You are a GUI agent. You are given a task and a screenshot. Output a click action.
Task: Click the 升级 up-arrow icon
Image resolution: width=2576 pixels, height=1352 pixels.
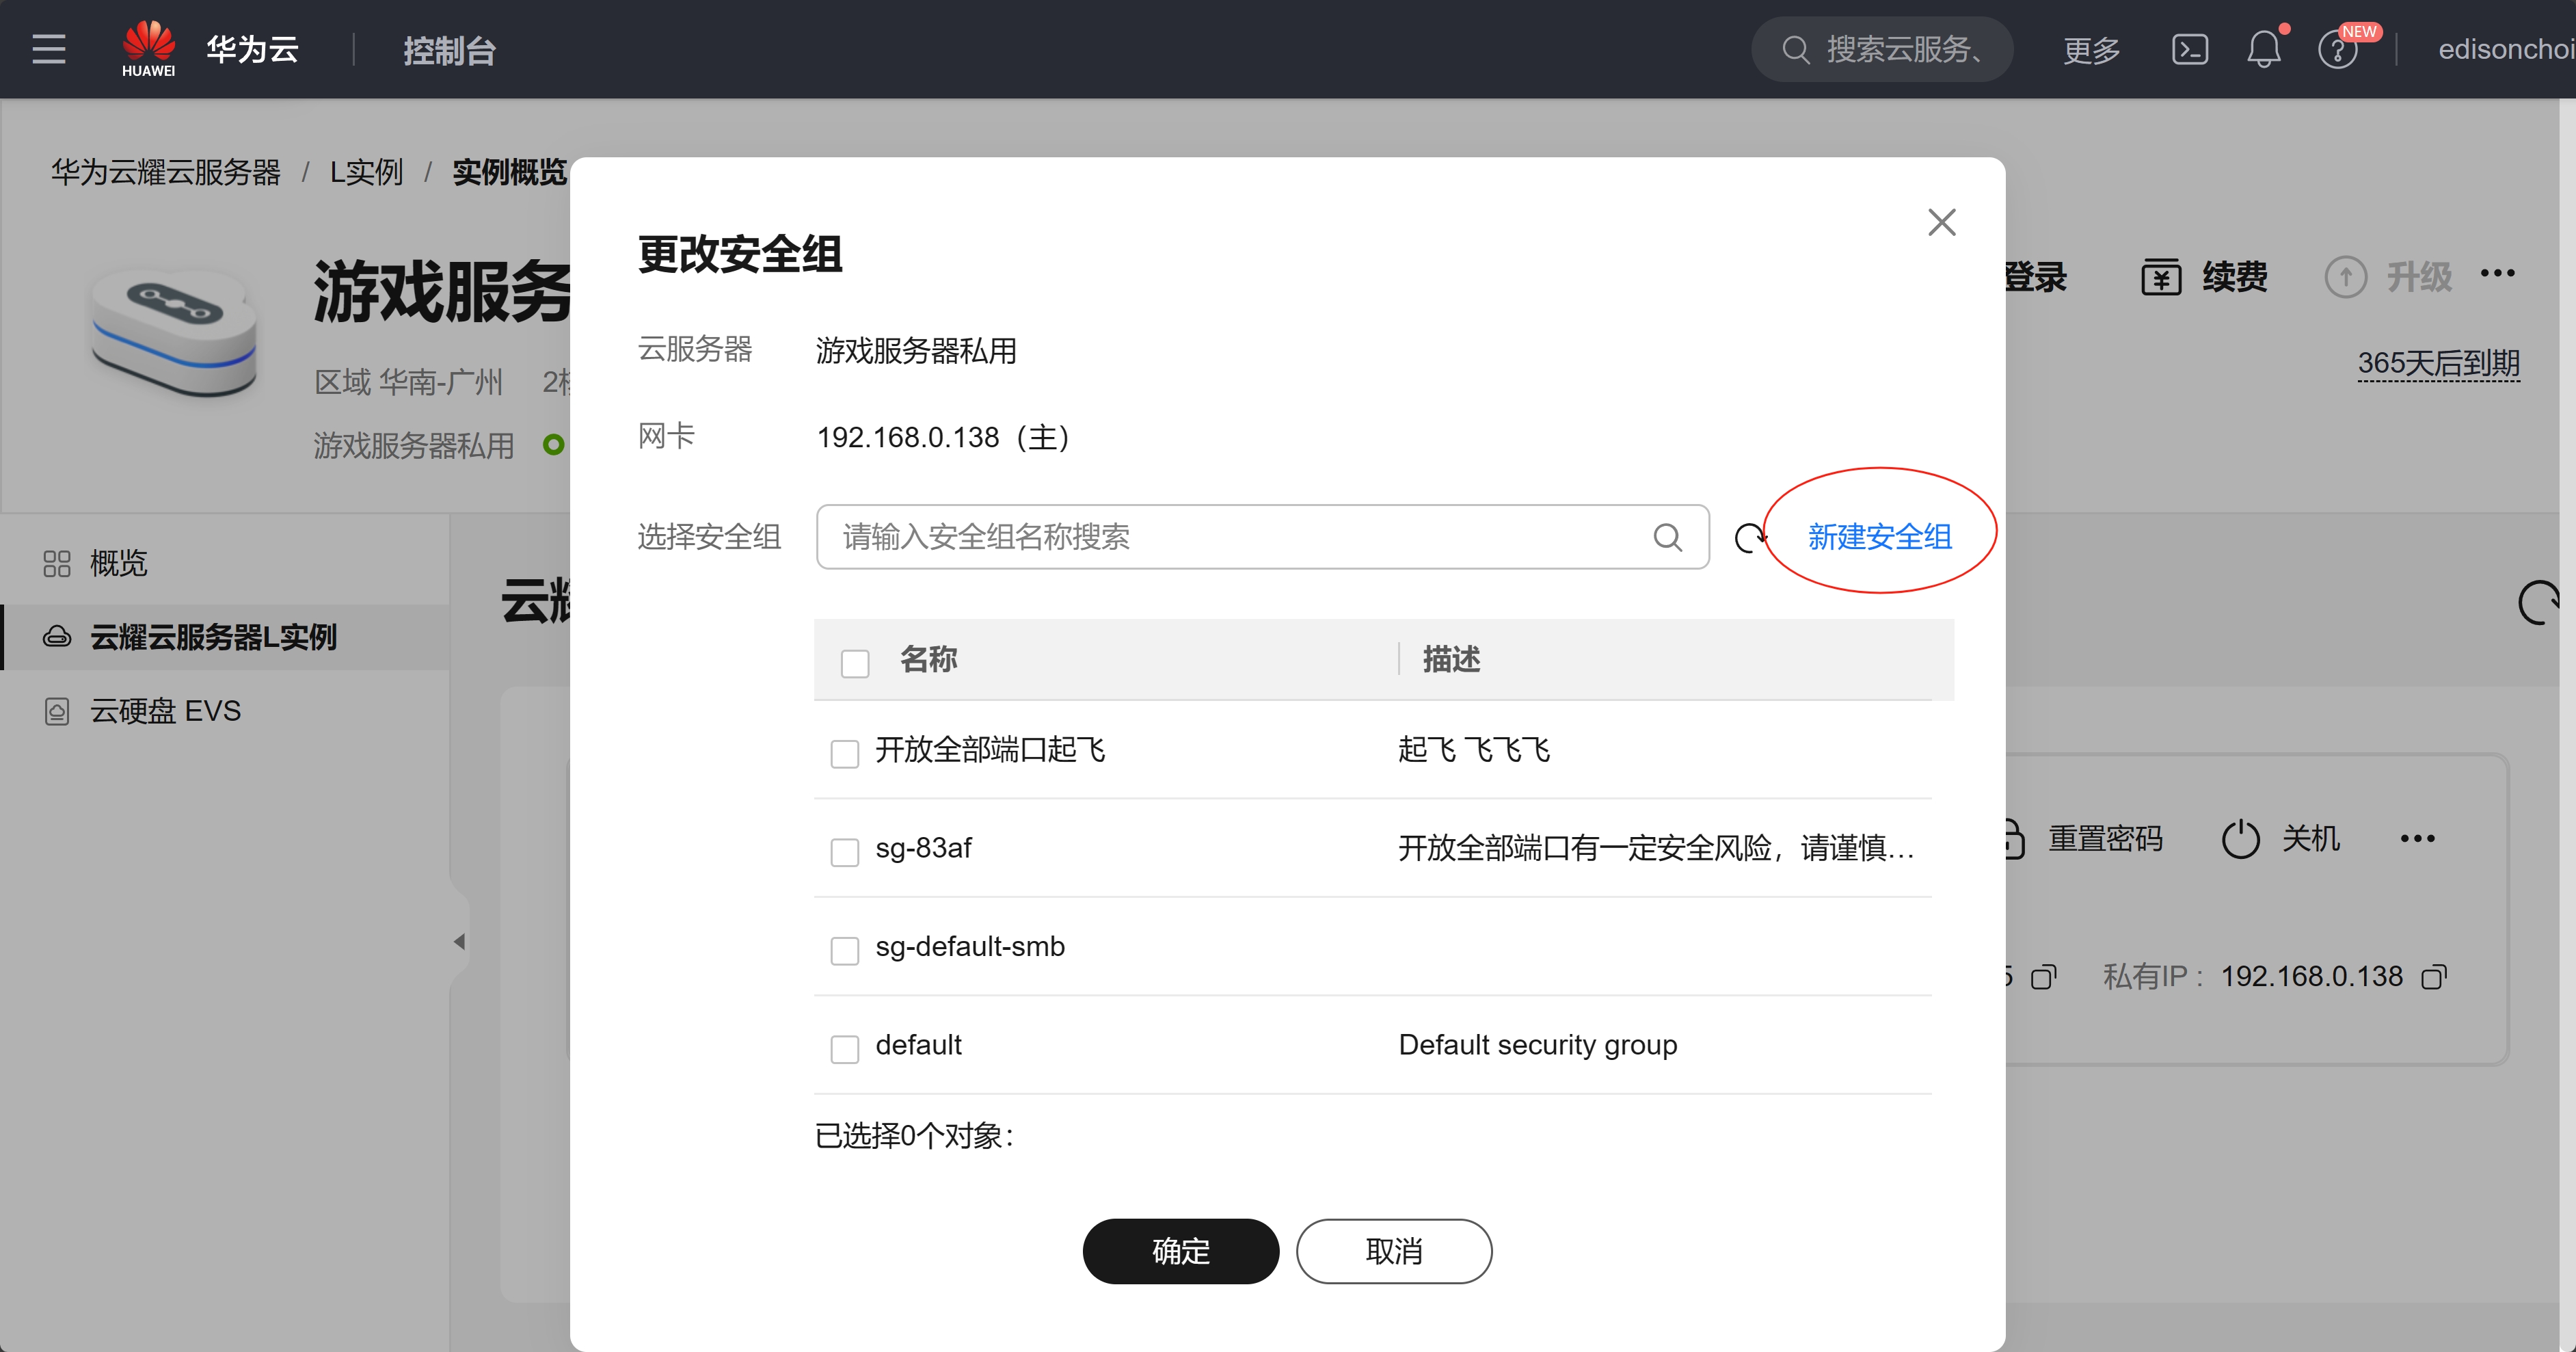(2345, 277)
